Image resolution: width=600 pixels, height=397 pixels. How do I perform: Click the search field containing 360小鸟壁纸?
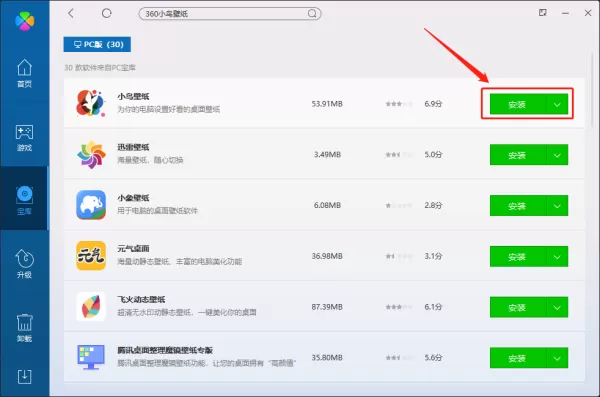click(x=230, y=14)
